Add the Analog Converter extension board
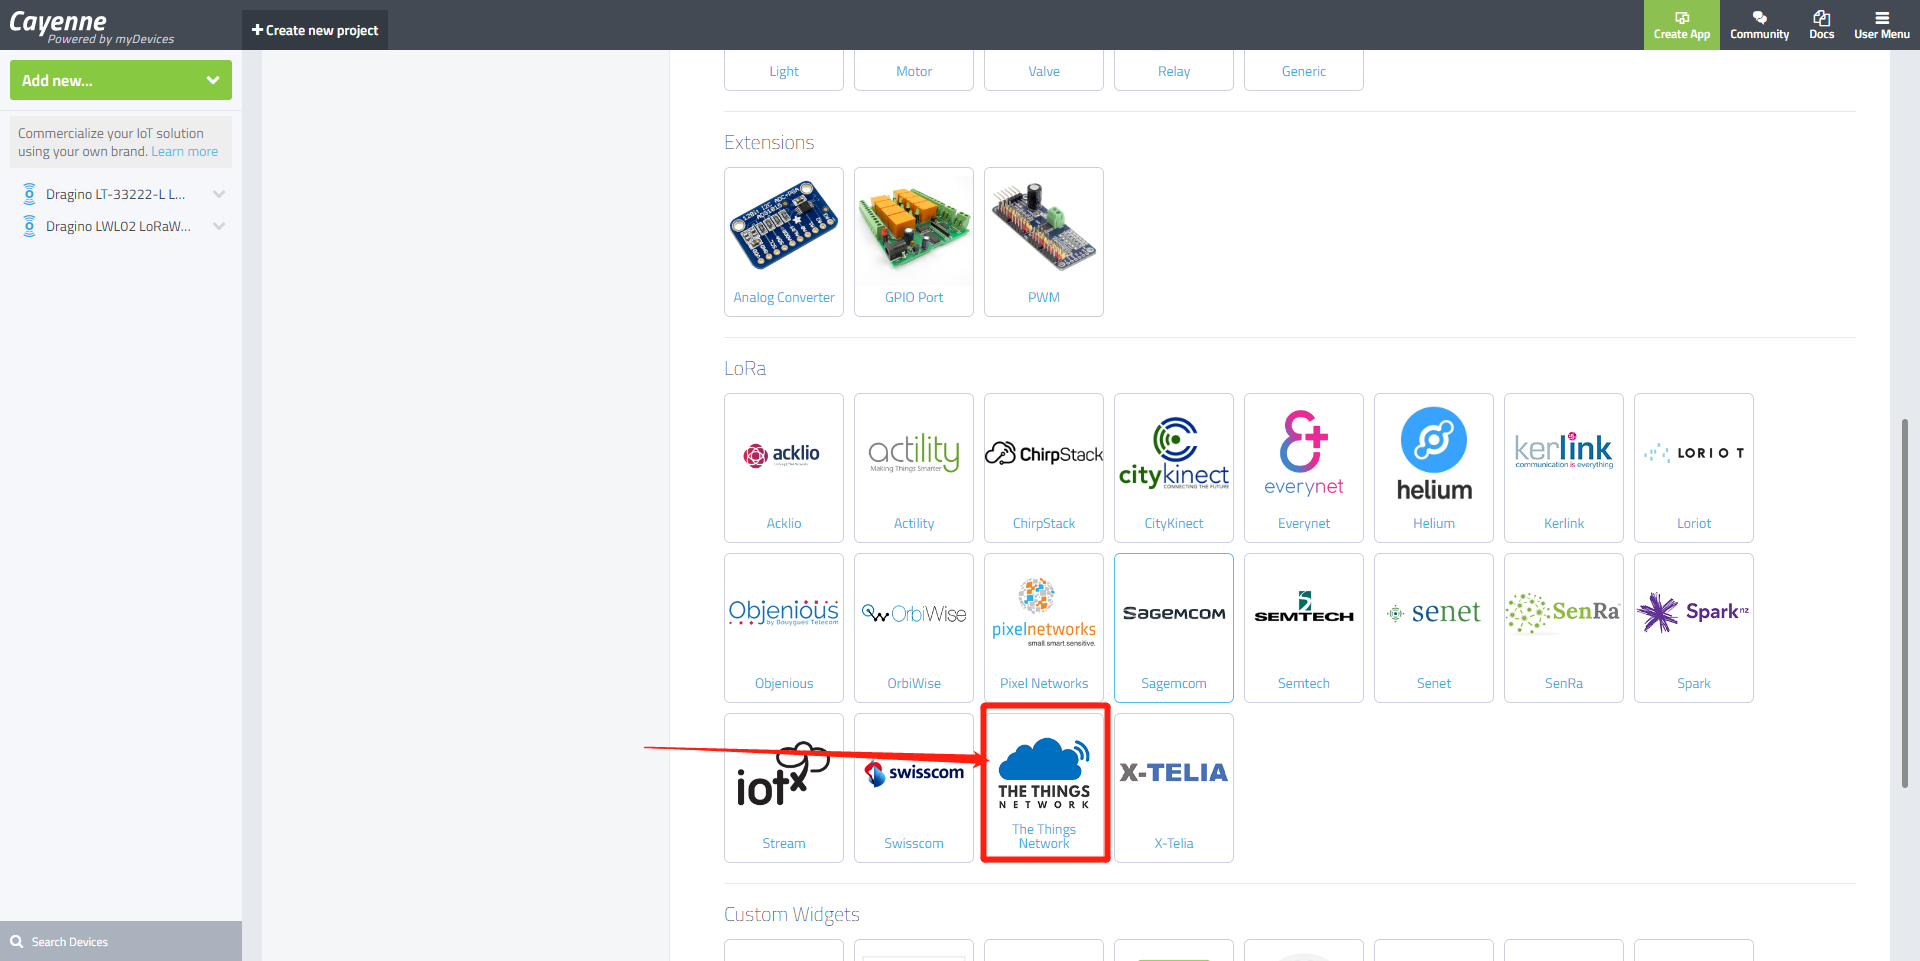This screenshot has width=1920, height=961. [x=784, y=241]
